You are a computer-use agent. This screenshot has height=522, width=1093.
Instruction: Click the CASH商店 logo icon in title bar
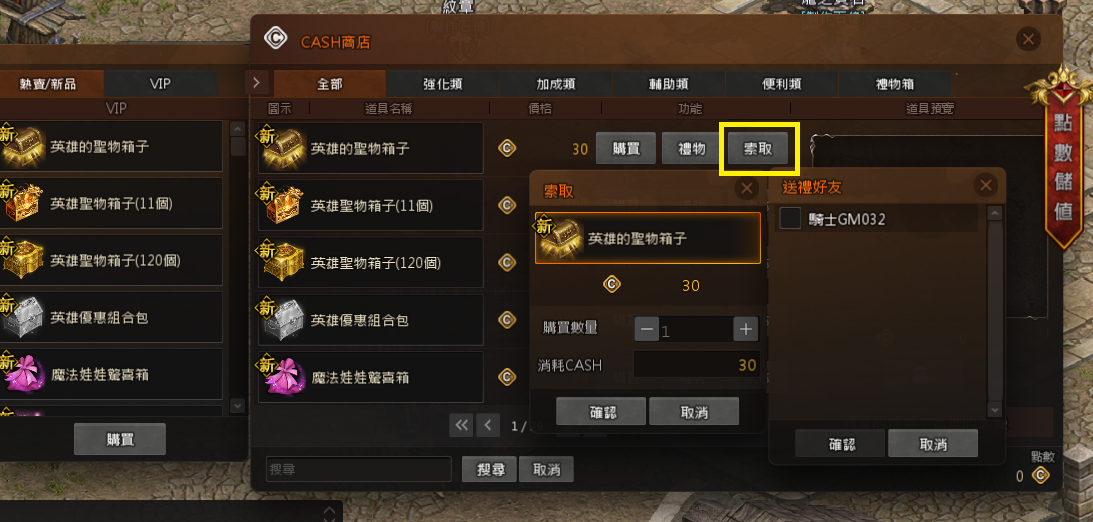coord(275,38)
